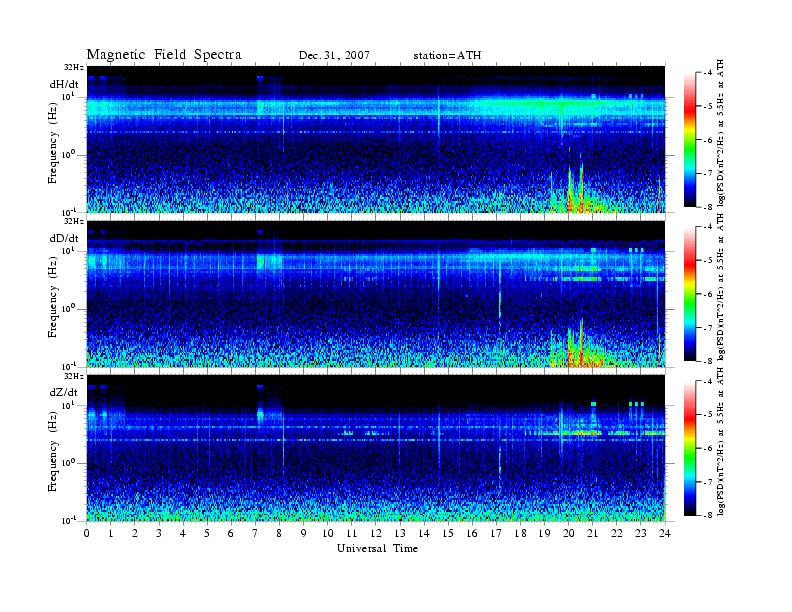
Task: Click the "32Hz" label above the dZ/dt plot
Action: coord(74,376)
